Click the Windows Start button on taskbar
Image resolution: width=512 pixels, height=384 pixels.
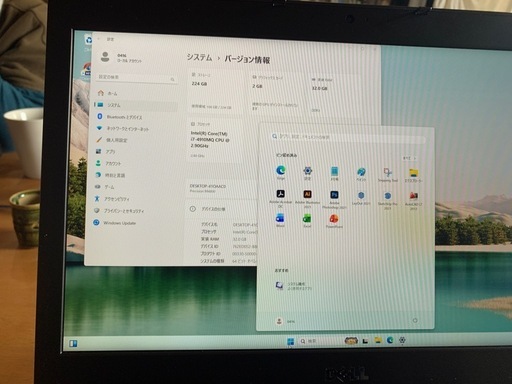[x=290, y=341]
